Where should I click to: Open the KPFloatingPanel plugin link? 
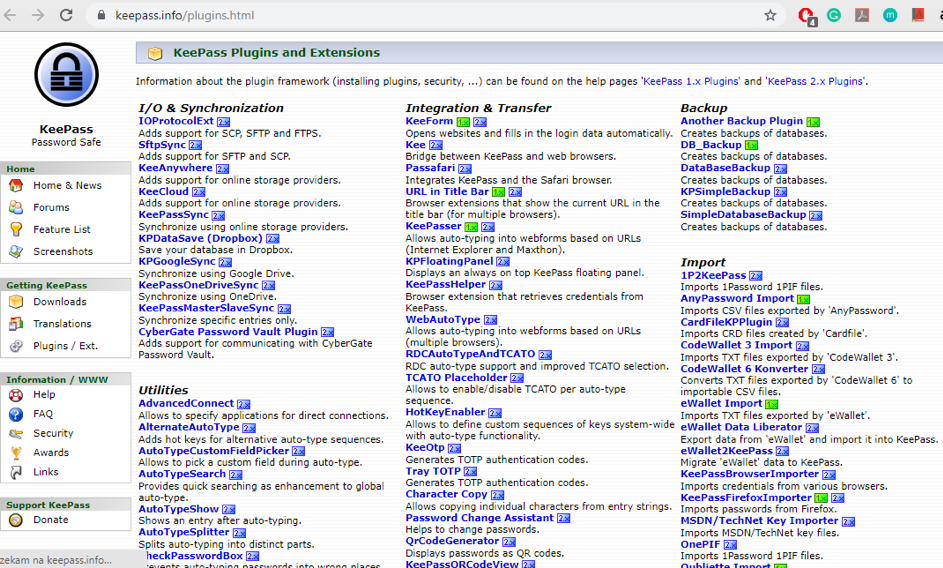coord(449,261)
